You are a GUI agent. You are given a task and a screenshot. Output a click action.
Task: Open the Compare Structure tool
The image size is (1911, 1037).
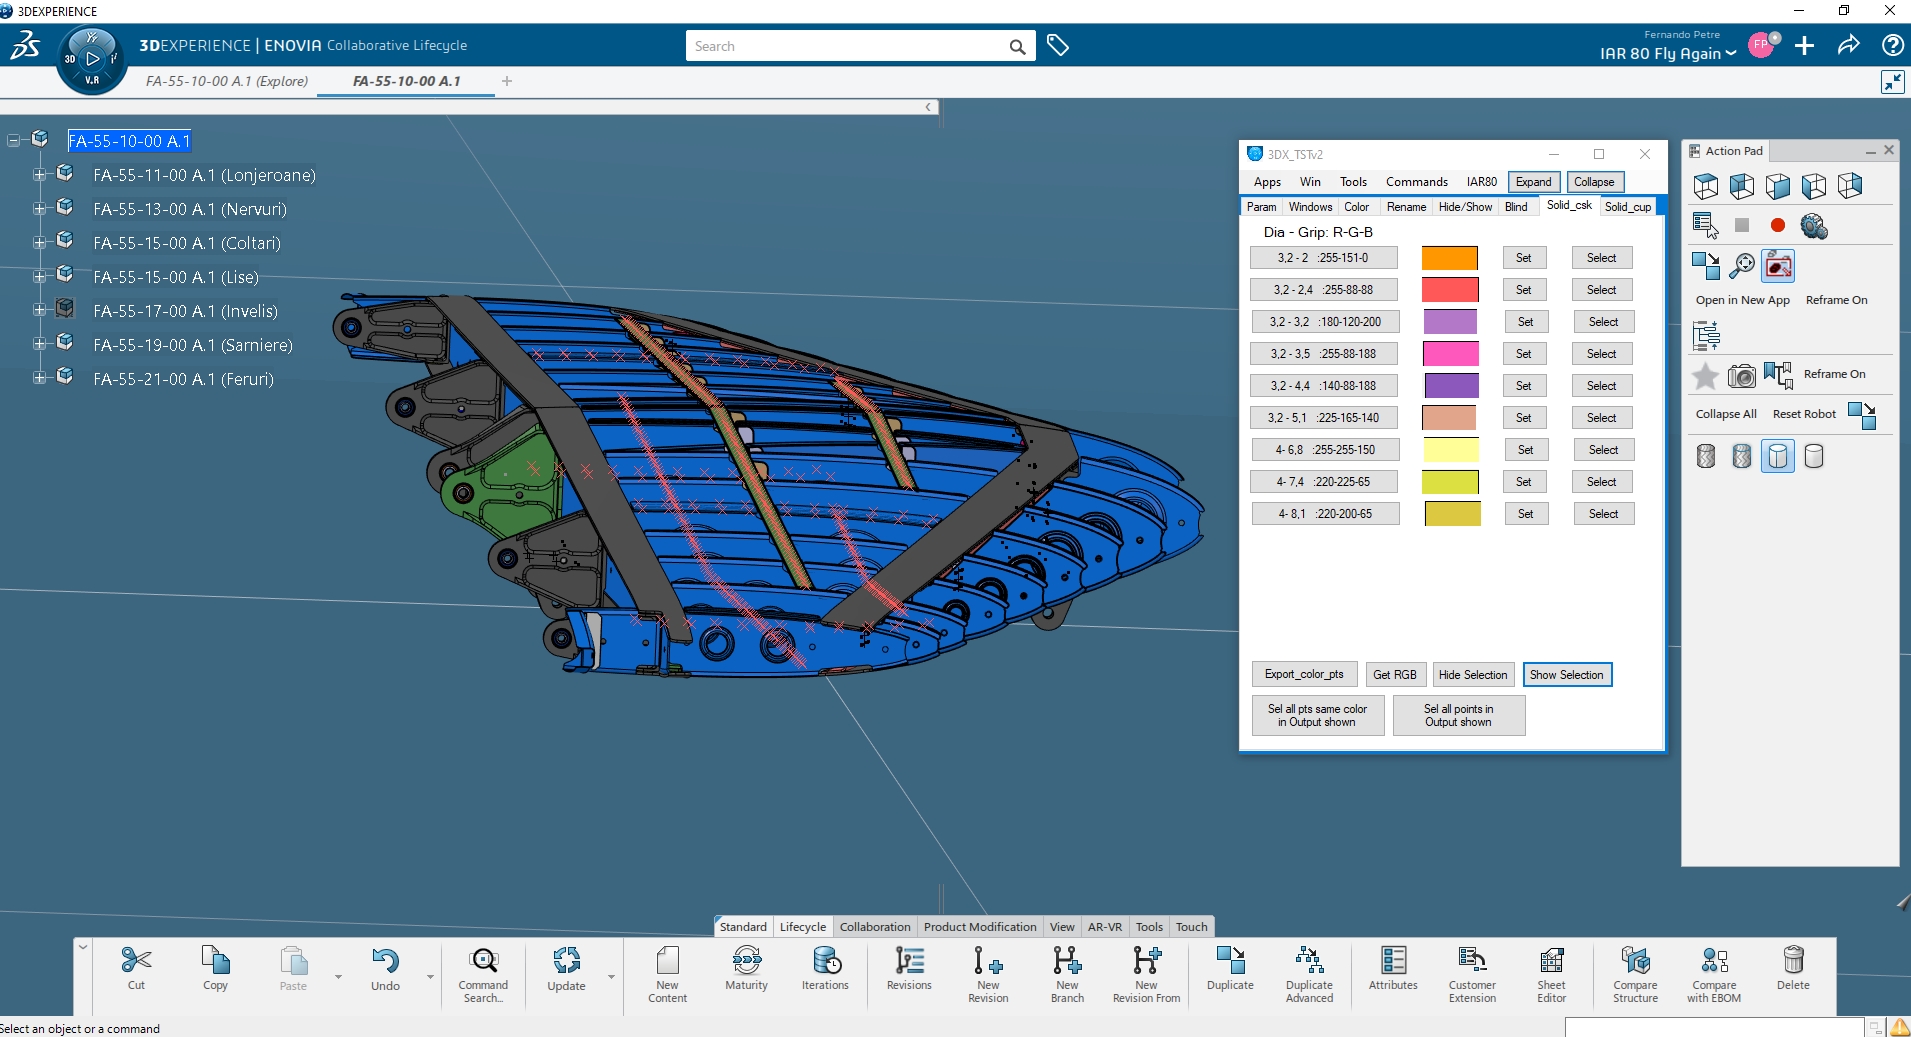[x=1635, y=961]
